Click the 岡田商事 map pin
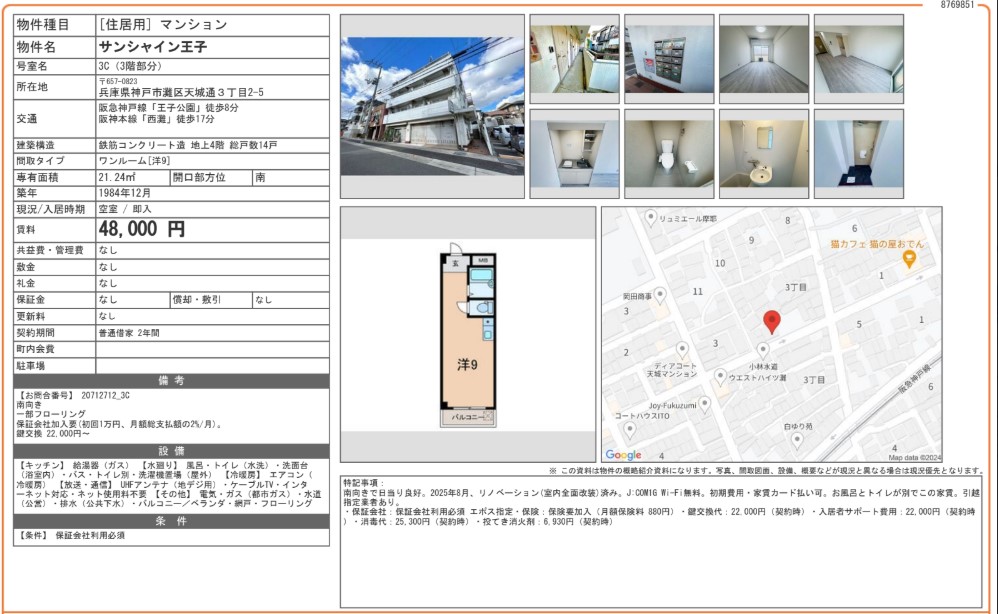The image size is (998, 614). 660,294
